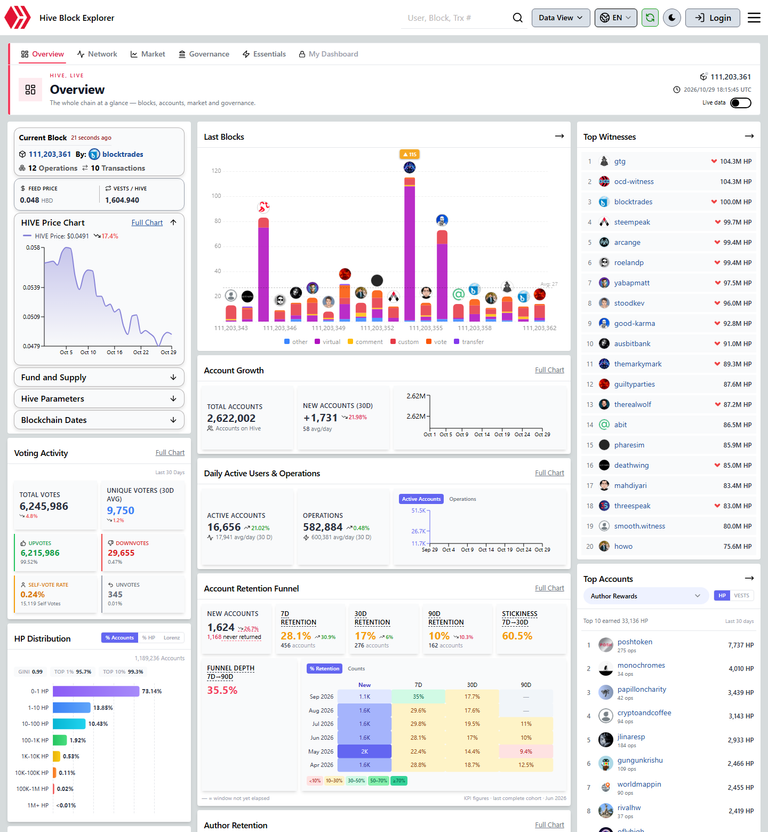Open the Last Blocks arrow link

tap(559, 136)
